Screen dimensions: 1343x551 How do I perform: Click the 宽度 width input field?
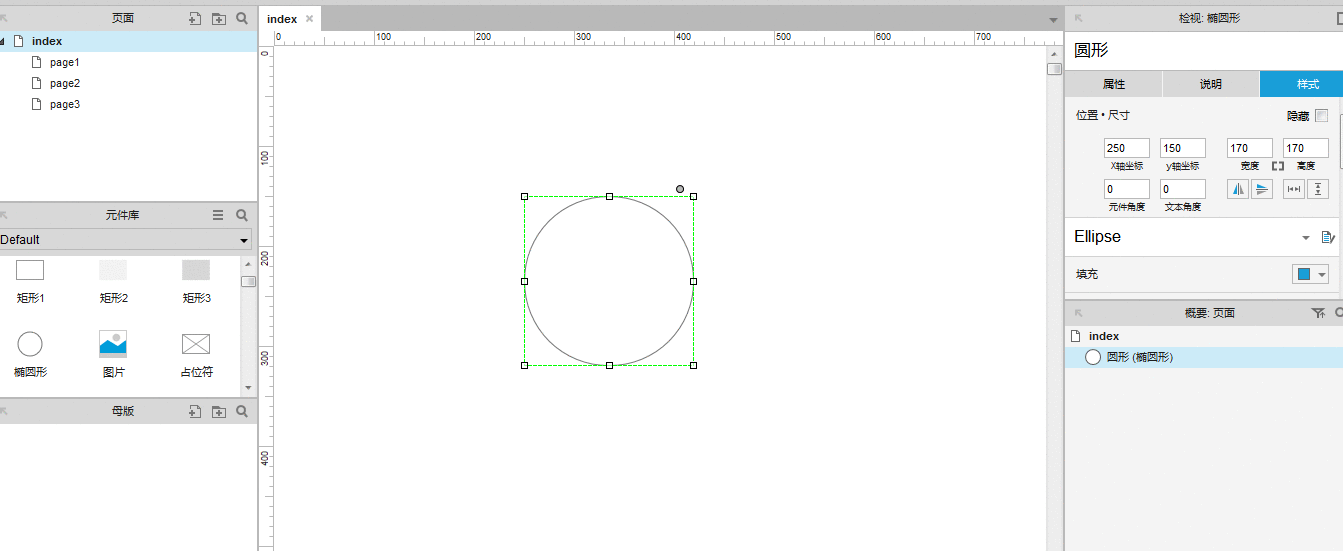click(1250, 148)
